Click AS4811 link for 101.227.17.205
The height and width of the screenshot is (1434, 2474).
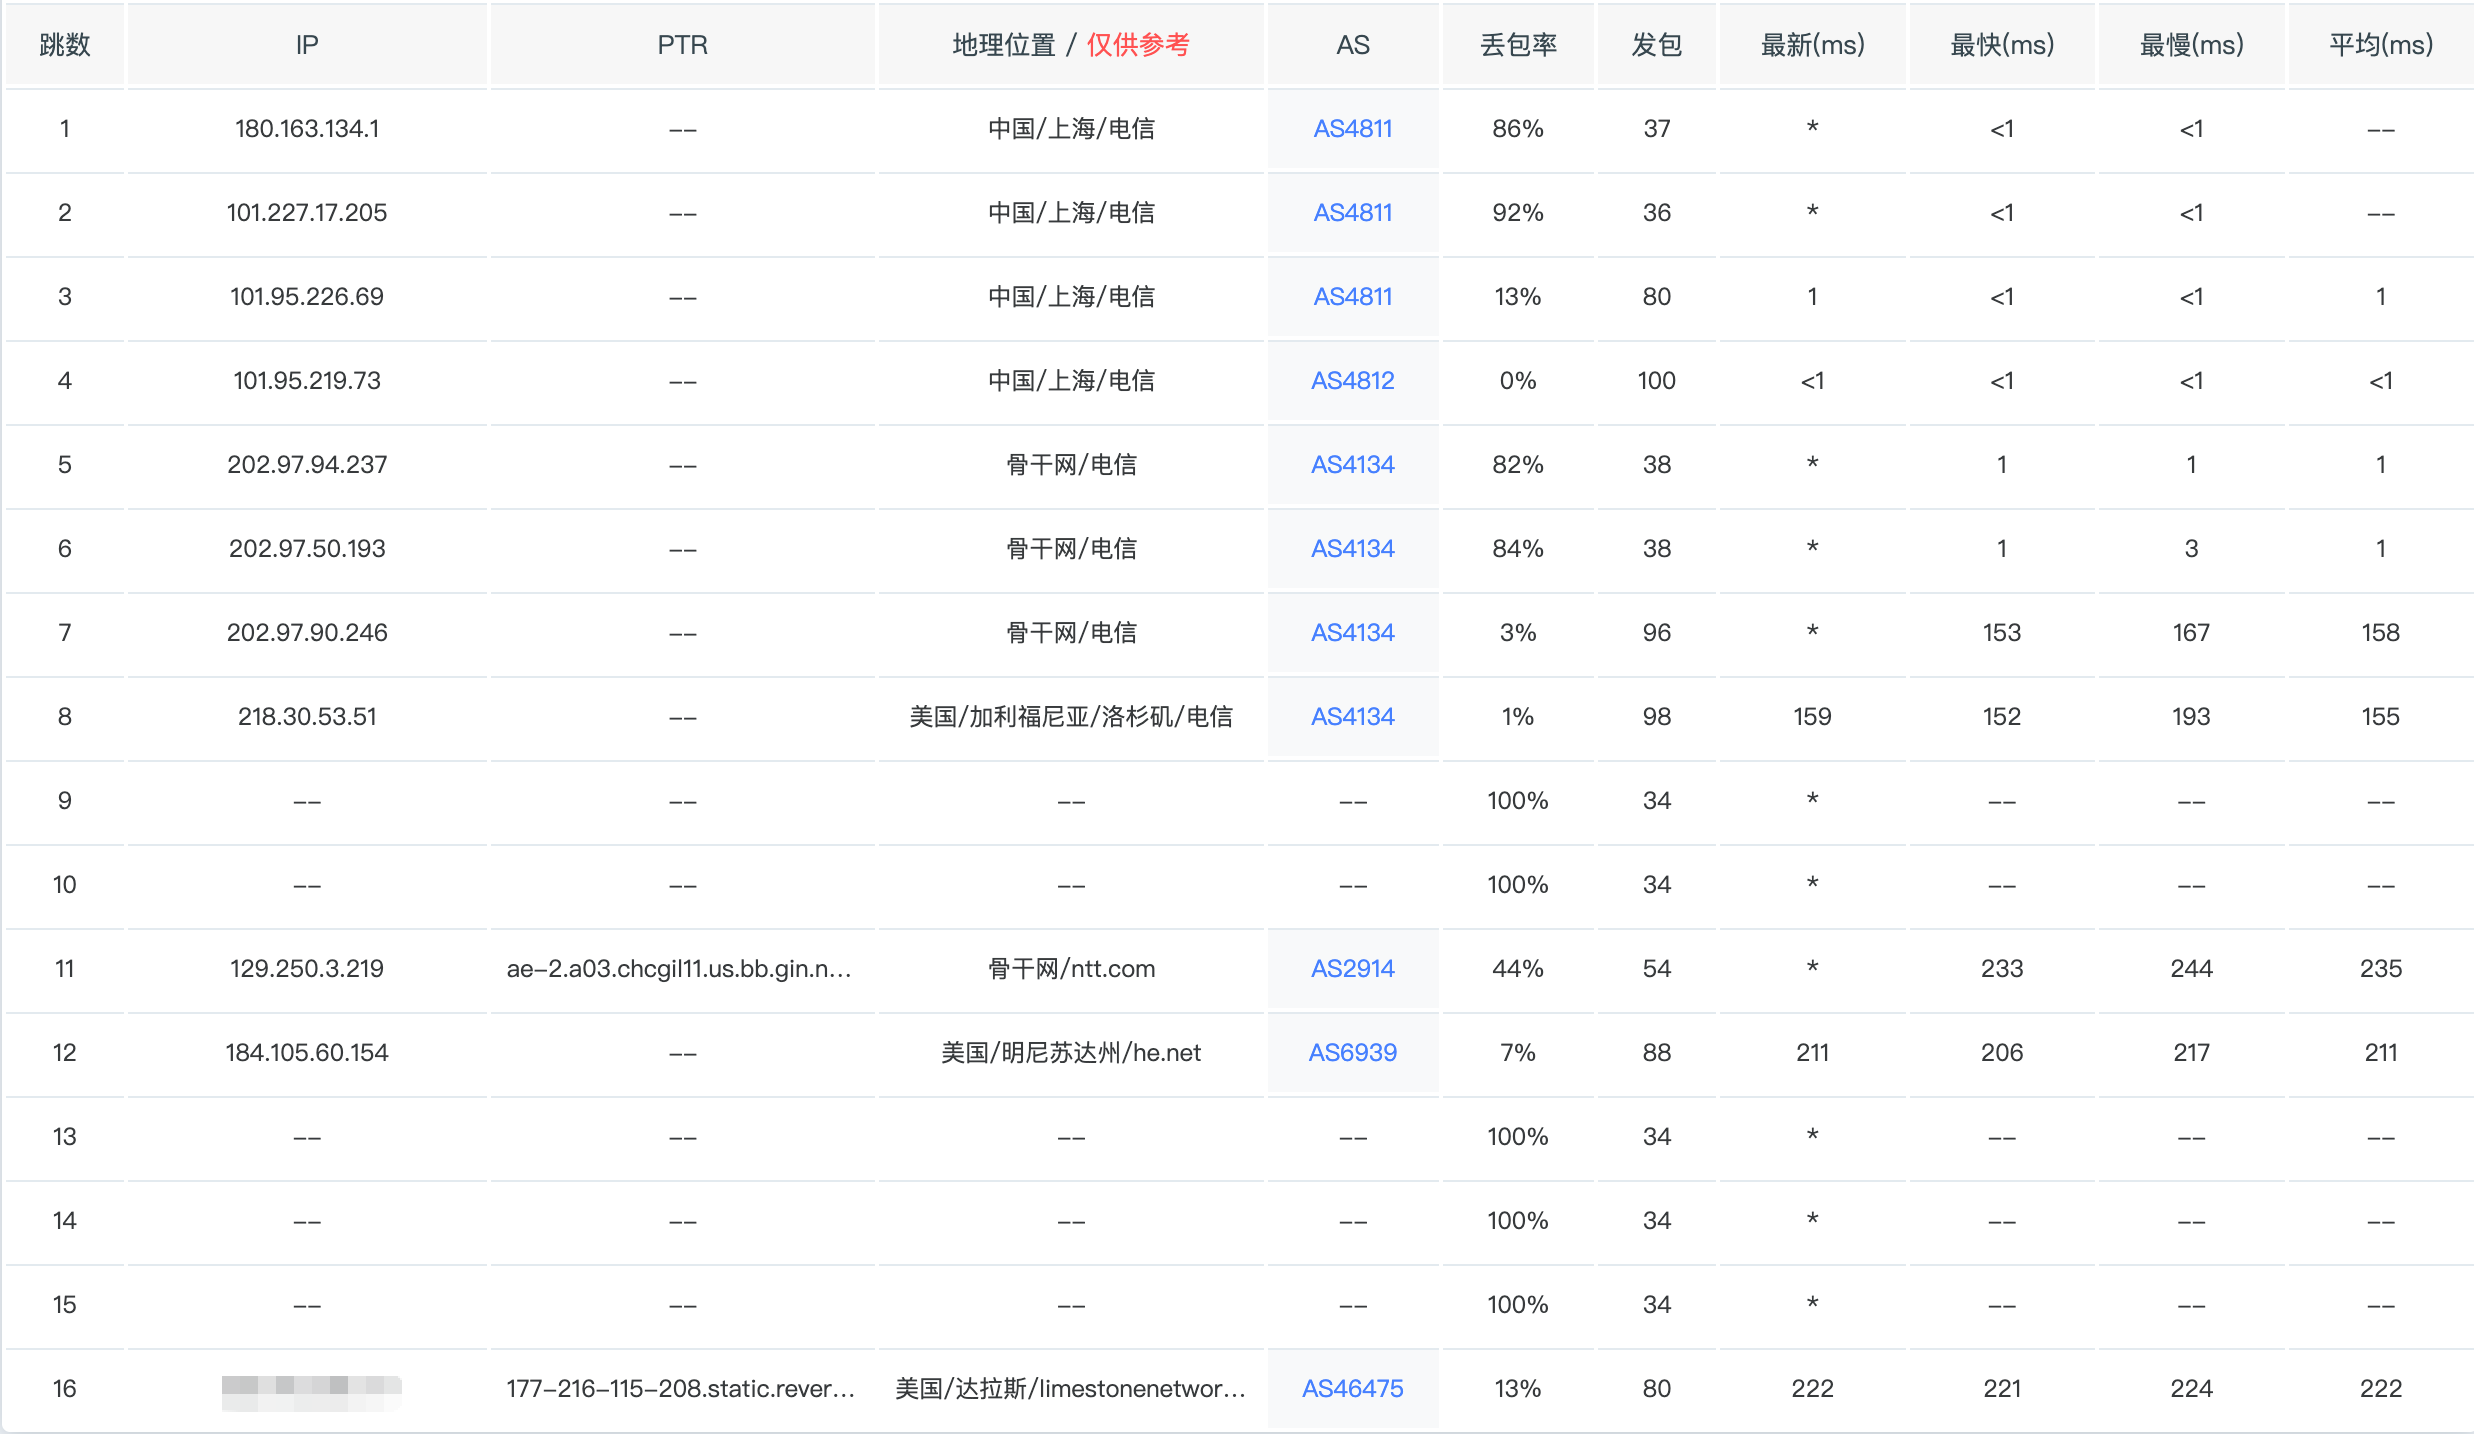pos(1352,213)
